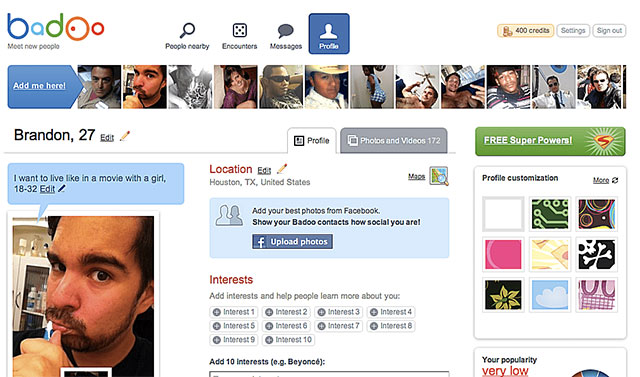
Task: Open the Encounters dice icon
Action: [240, 30]
